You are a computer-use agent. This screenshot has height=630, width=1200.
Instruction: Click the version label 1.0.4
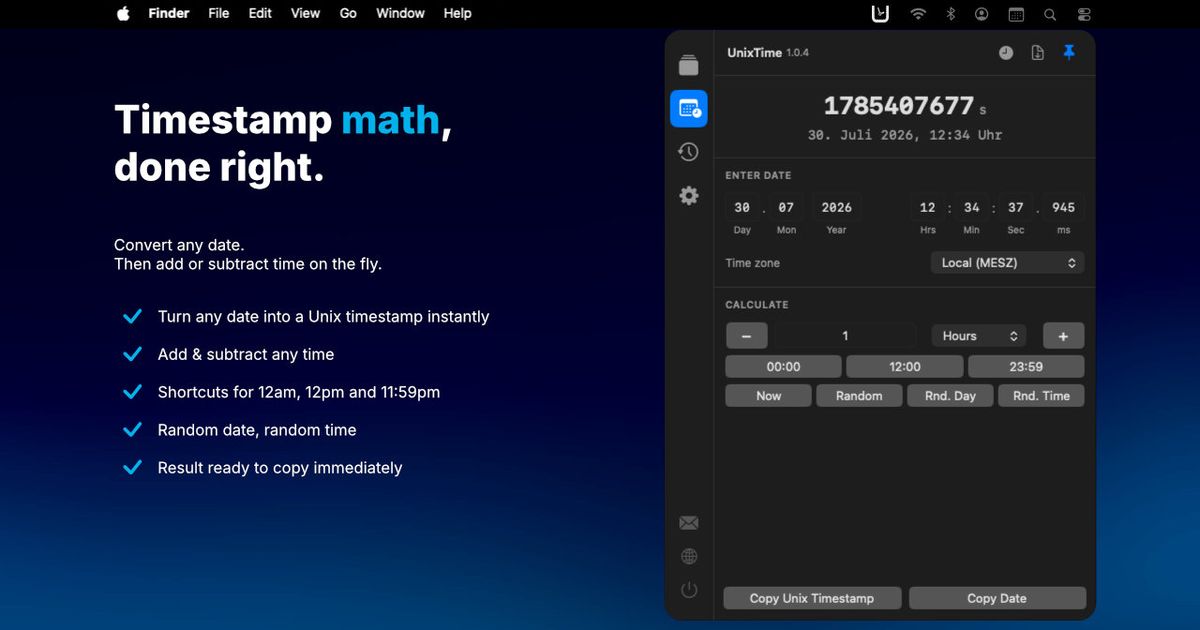(798, 53)
